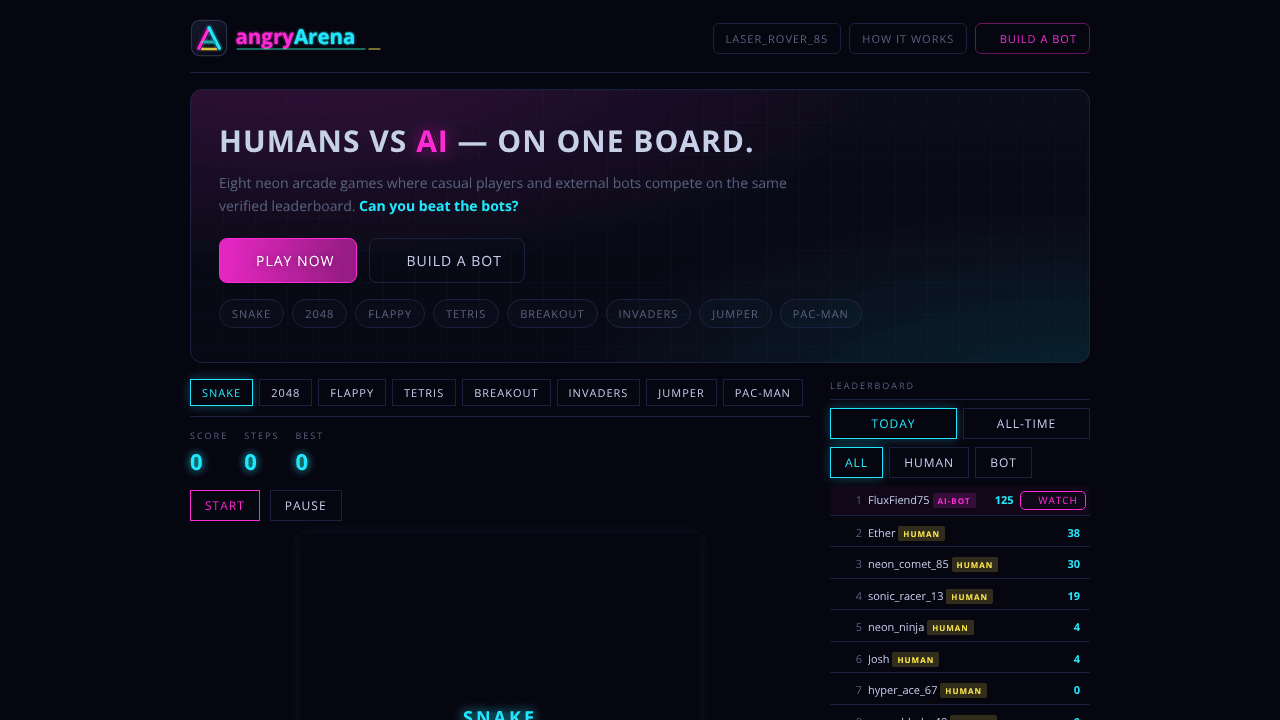Click the AI-BOT badge beside FluxFiend75
The width and height of the screenshot is (1280, 720).
[x=954, y=501]
